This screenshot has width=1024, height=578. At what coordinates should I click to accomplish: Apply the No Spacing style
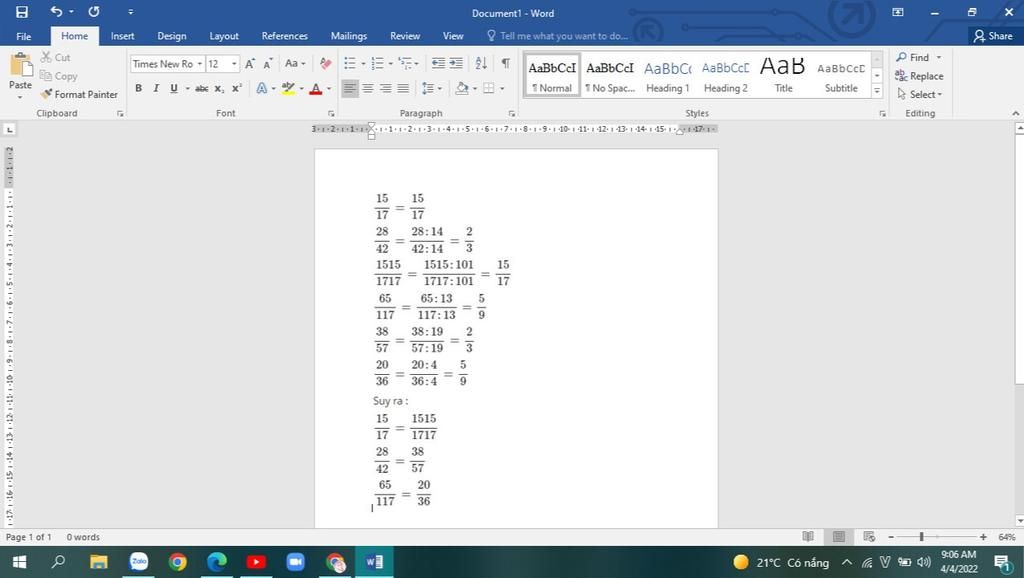click(610, 76)
